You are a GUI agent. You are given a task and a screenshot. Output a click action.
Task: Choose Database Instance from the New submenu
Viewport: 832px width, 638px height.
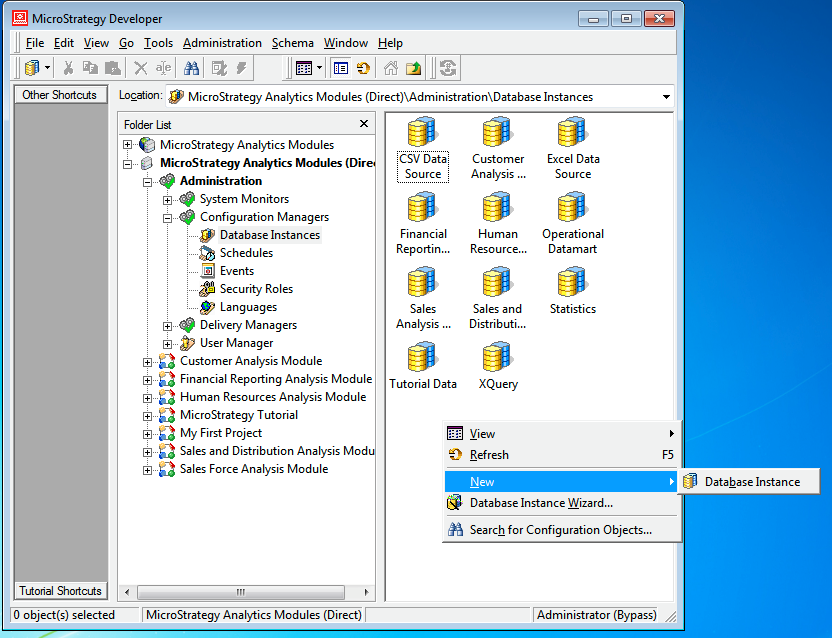point(751,482)
